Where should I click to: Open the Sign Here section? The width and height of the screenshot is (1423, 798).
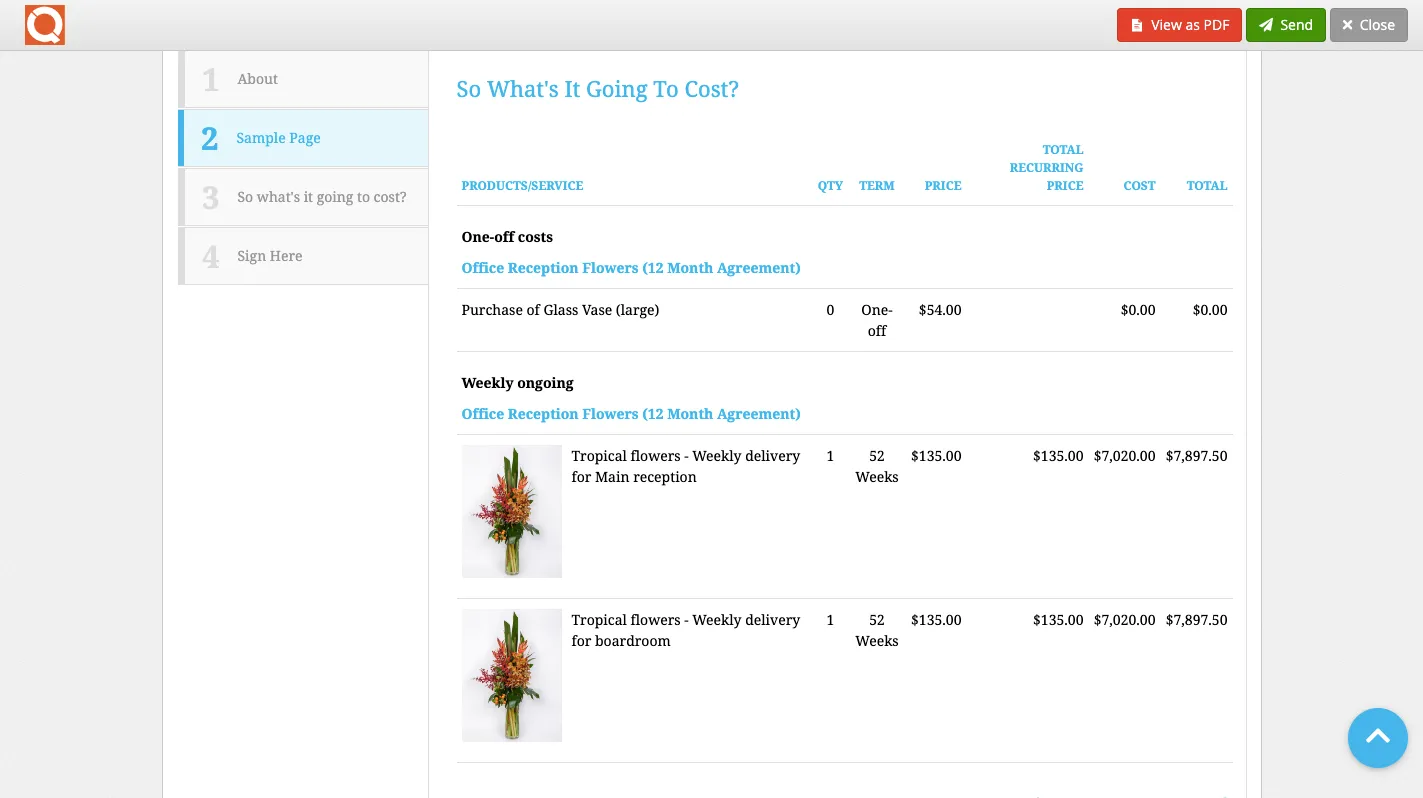(x=269, y=256)
